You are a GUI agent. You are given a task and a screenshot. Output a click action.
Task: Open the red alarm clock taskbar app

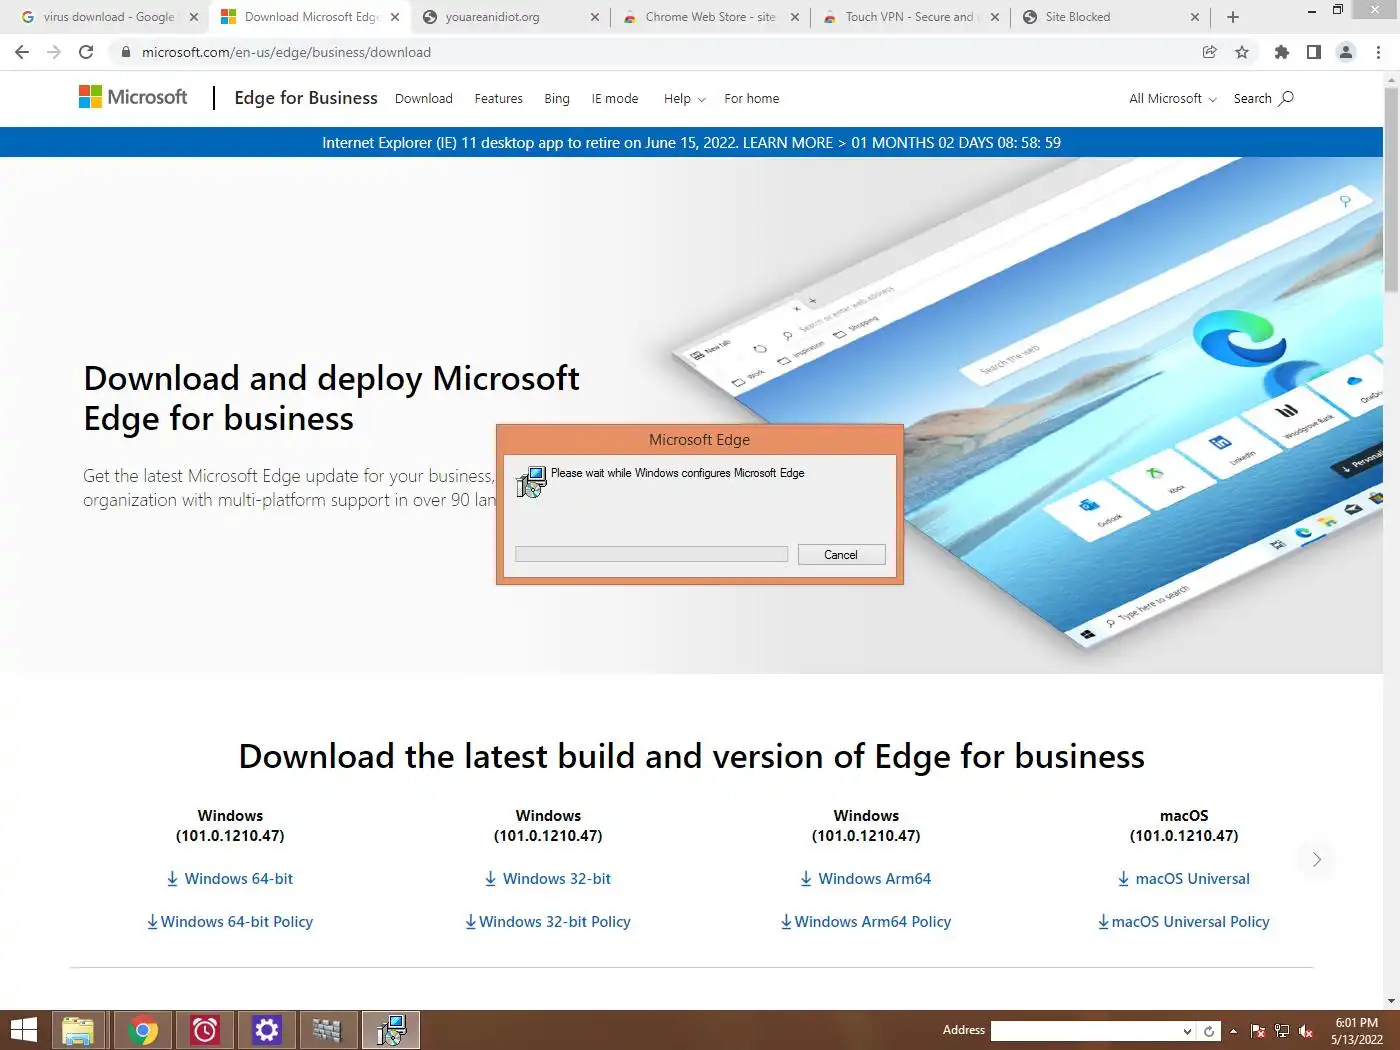205,1030
